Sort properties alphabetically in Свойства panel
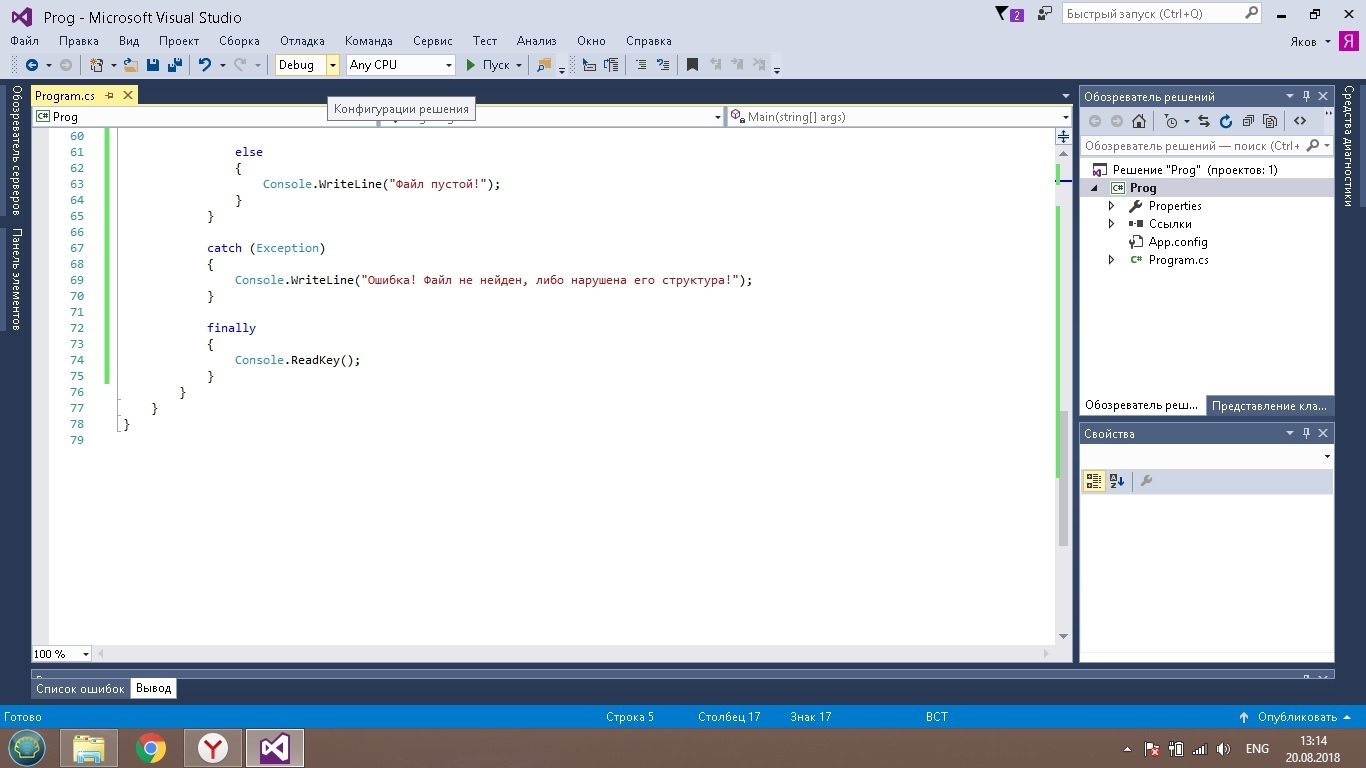This screenshot has height=768, width=1366. (x=1117, y=481)
